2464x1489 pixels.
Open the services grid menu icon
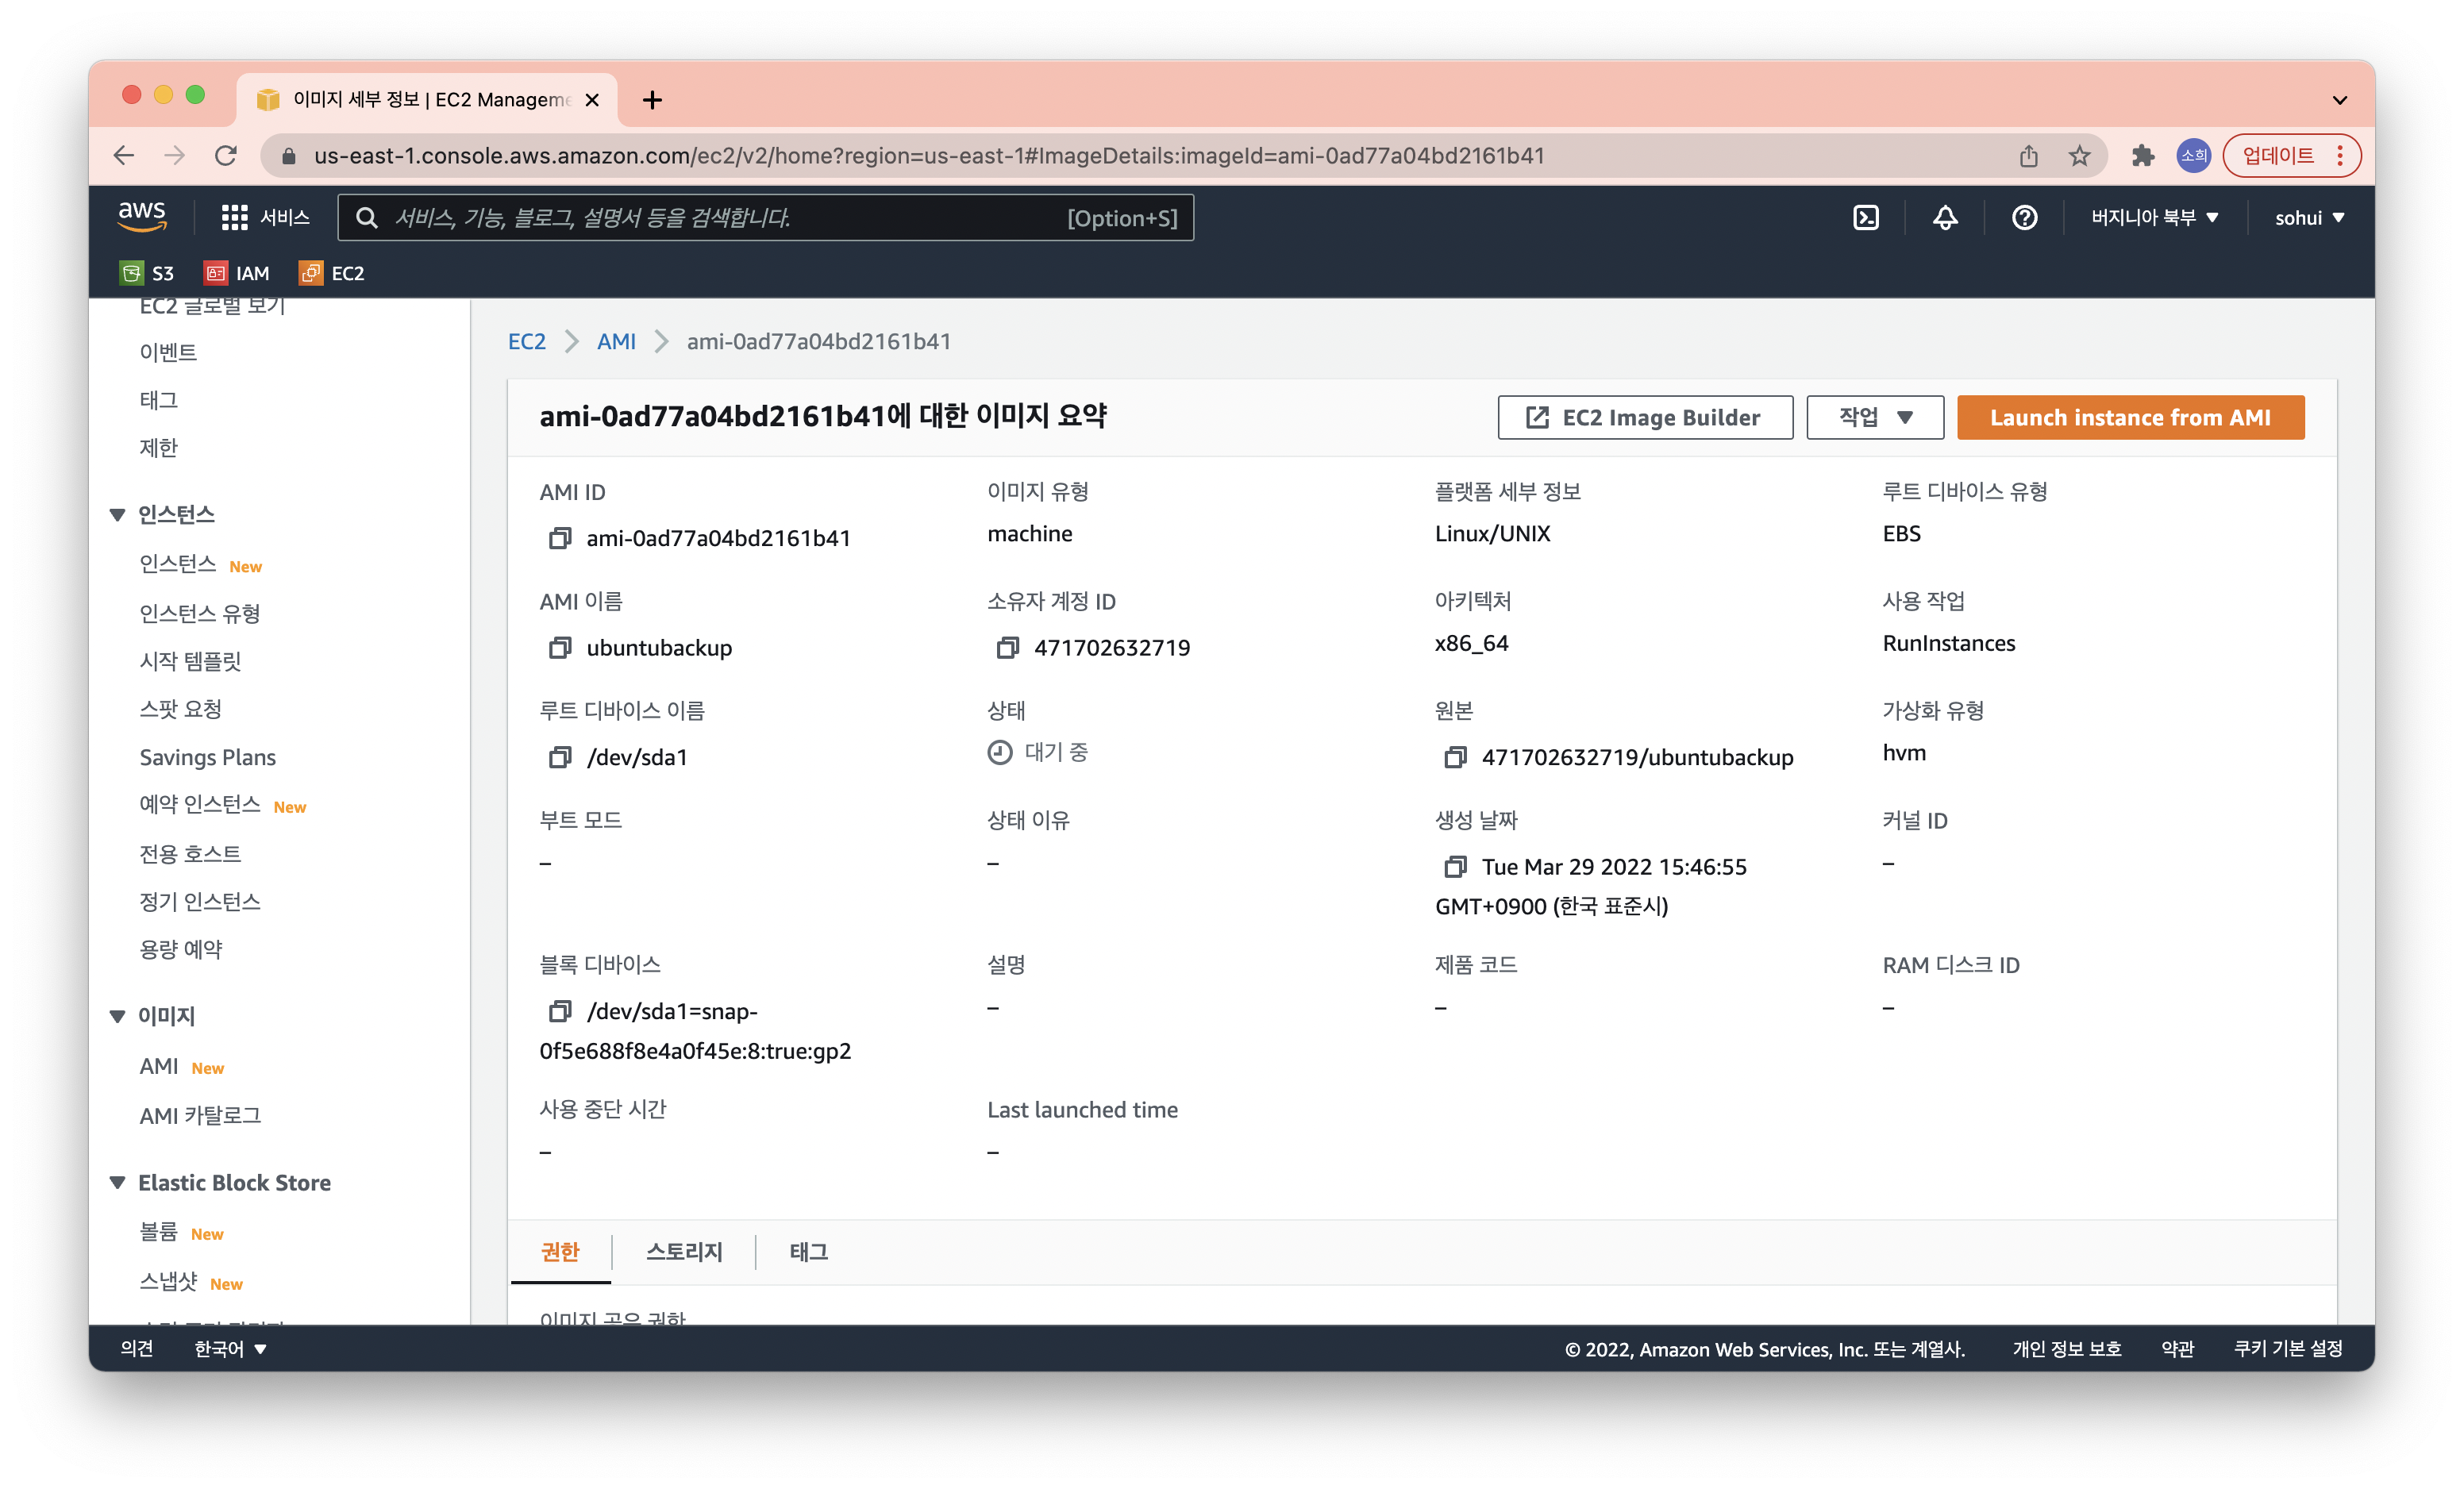pos(234,218)
